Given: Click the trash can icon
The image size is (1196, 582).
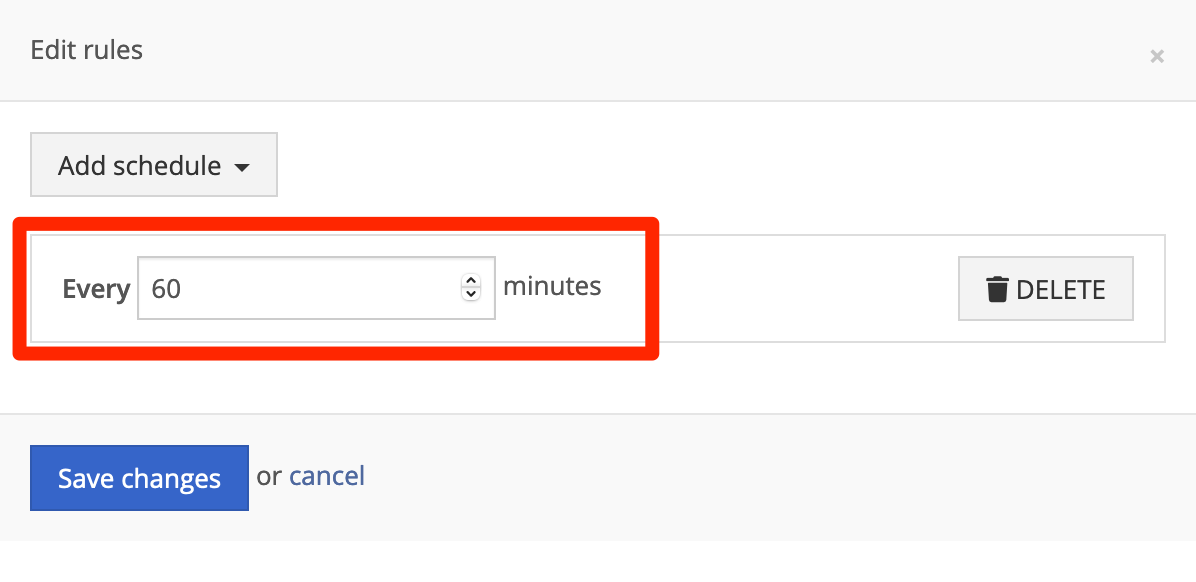Looking at the screenshot, I should pos(997,290).
